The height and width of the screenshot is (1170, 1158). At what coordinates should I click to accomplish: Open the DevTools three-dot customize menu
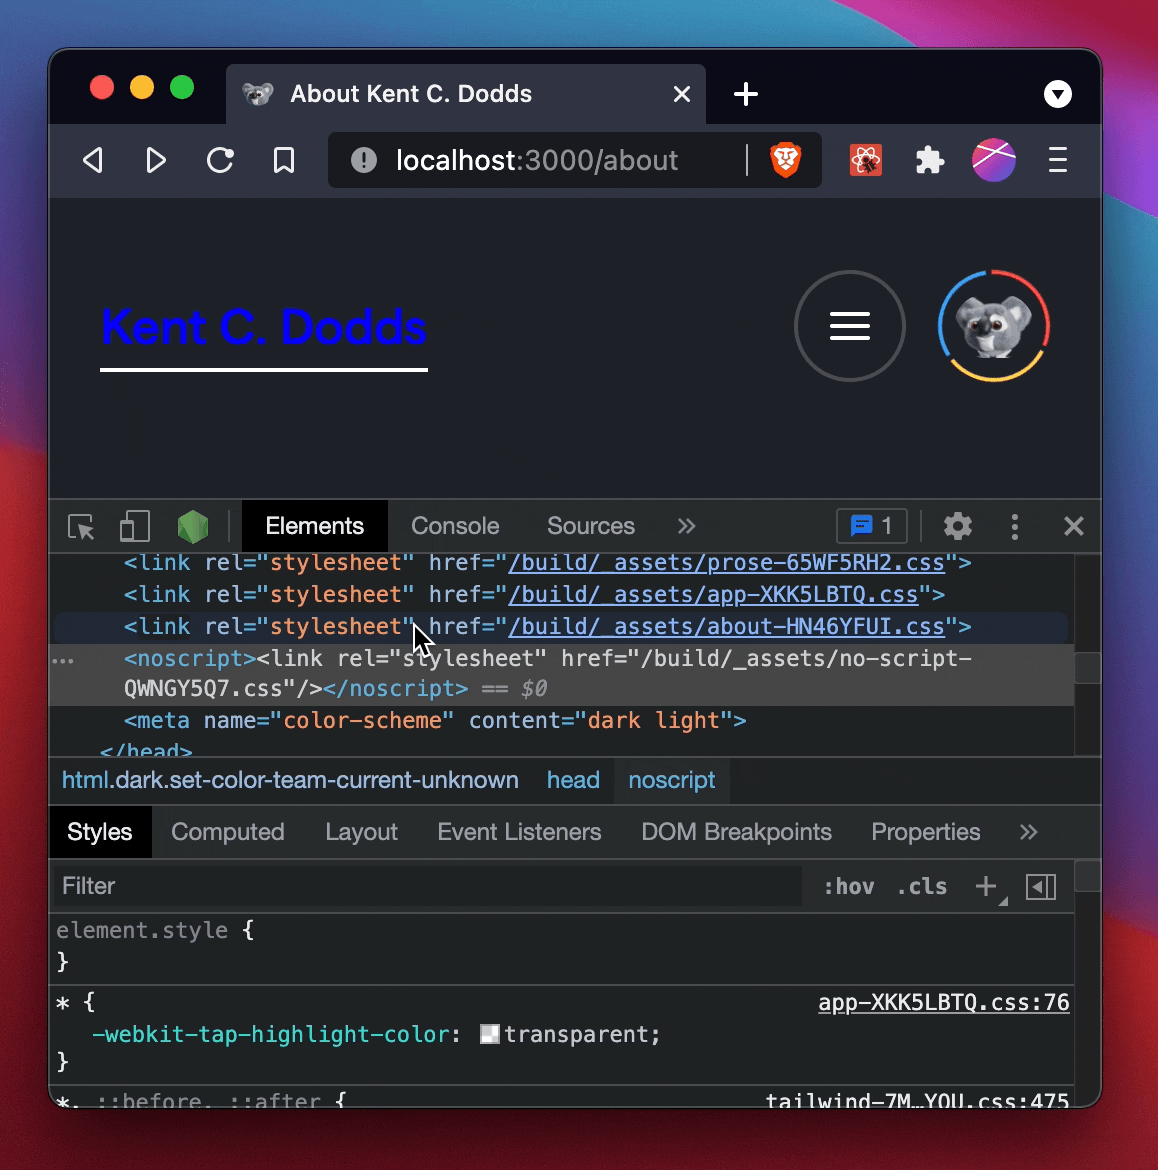[x=1015, y=527]
